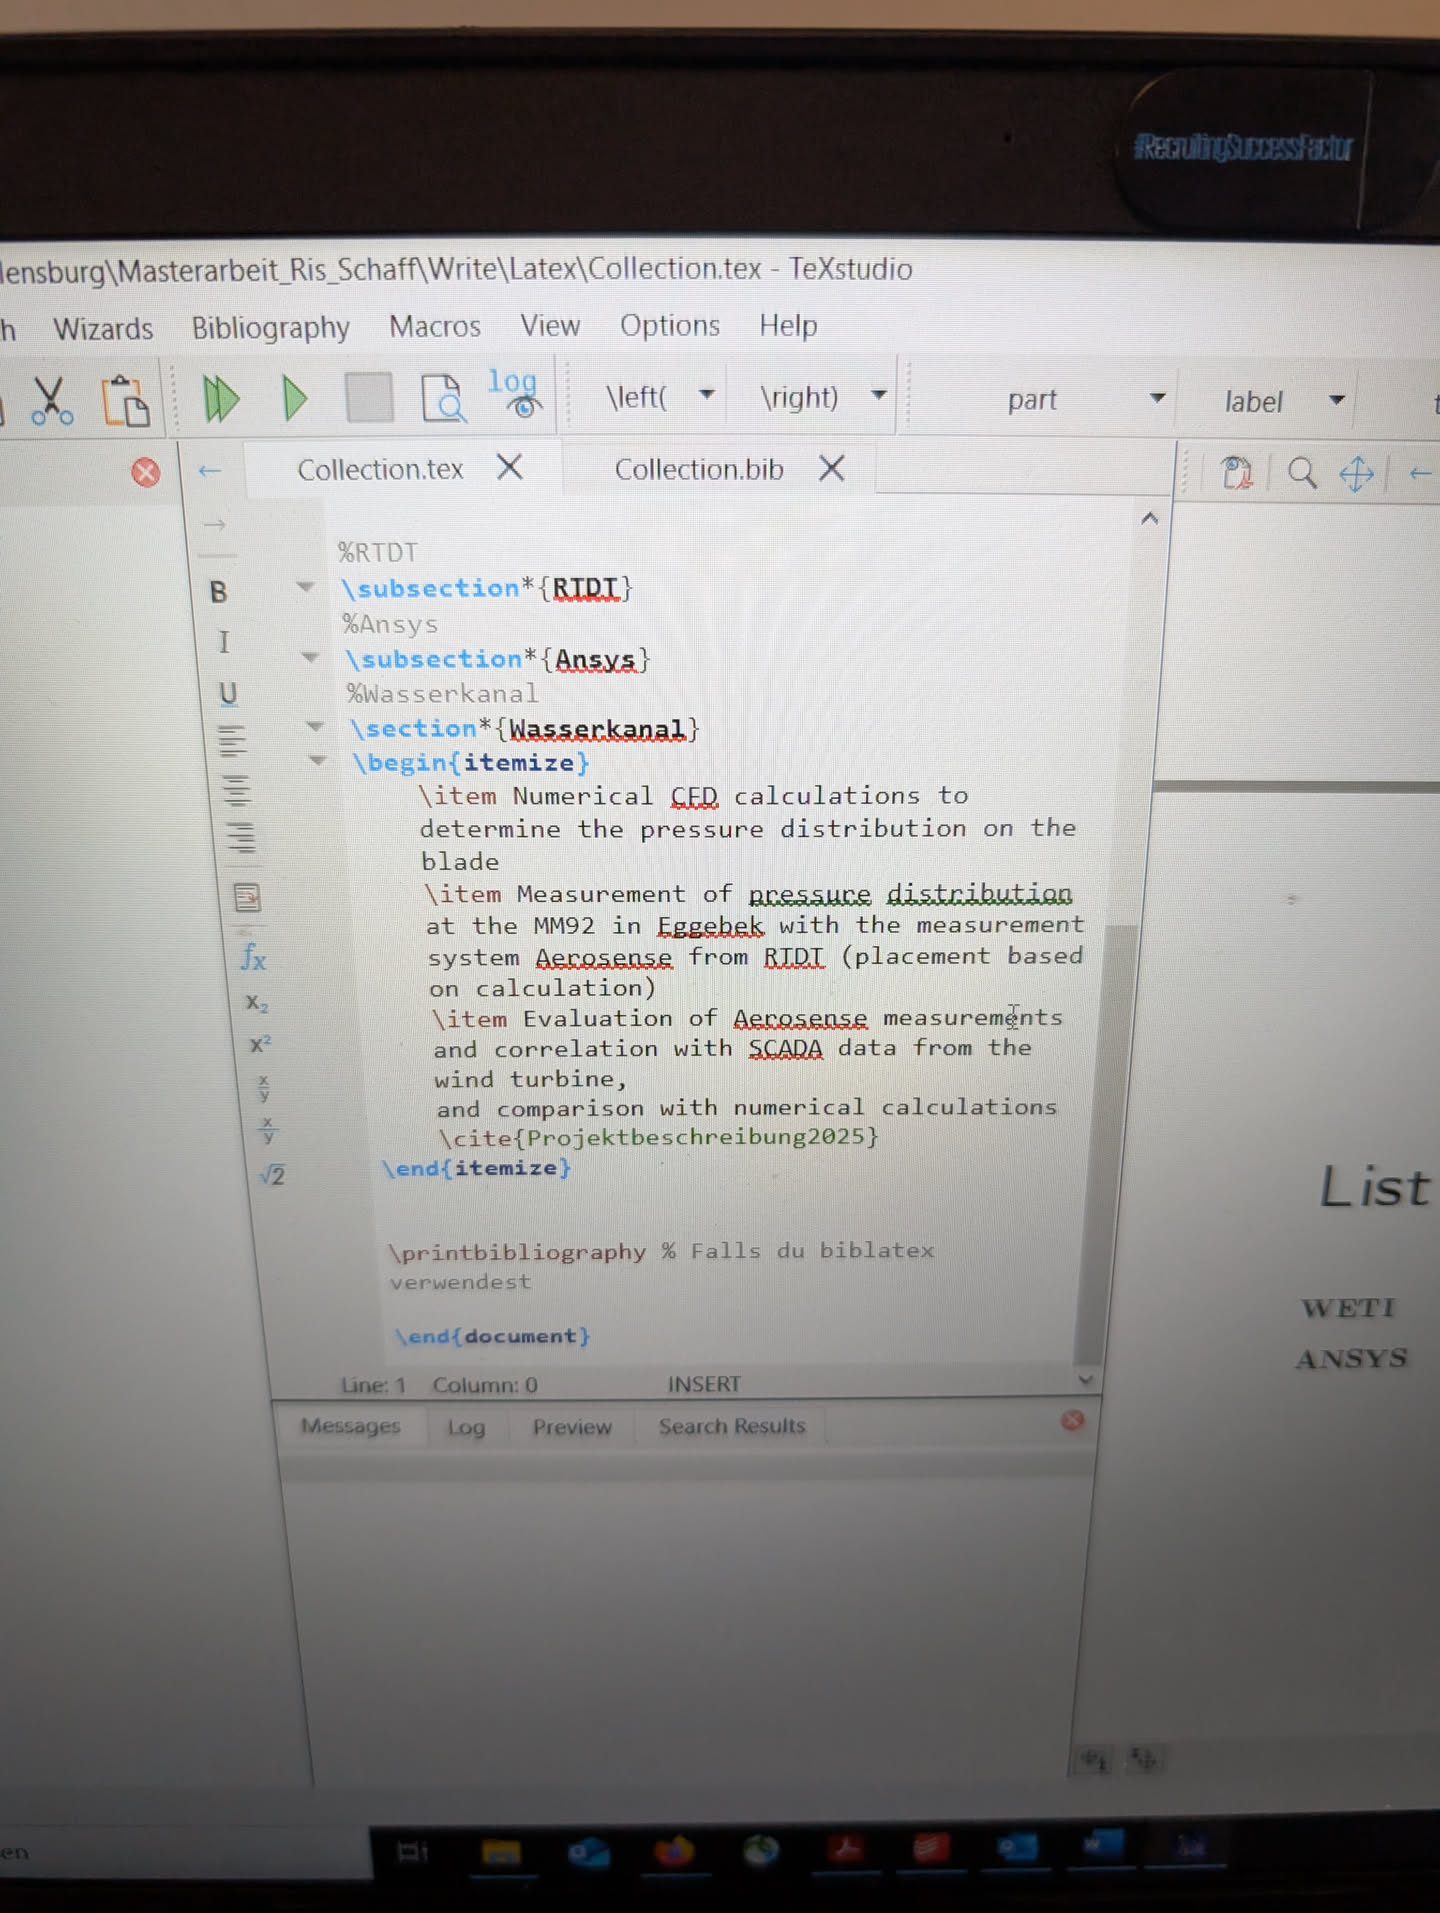Switch to the Collection.bib tab
The height and width of the screenshot is (1913, 1440).
tap(698, 469)
